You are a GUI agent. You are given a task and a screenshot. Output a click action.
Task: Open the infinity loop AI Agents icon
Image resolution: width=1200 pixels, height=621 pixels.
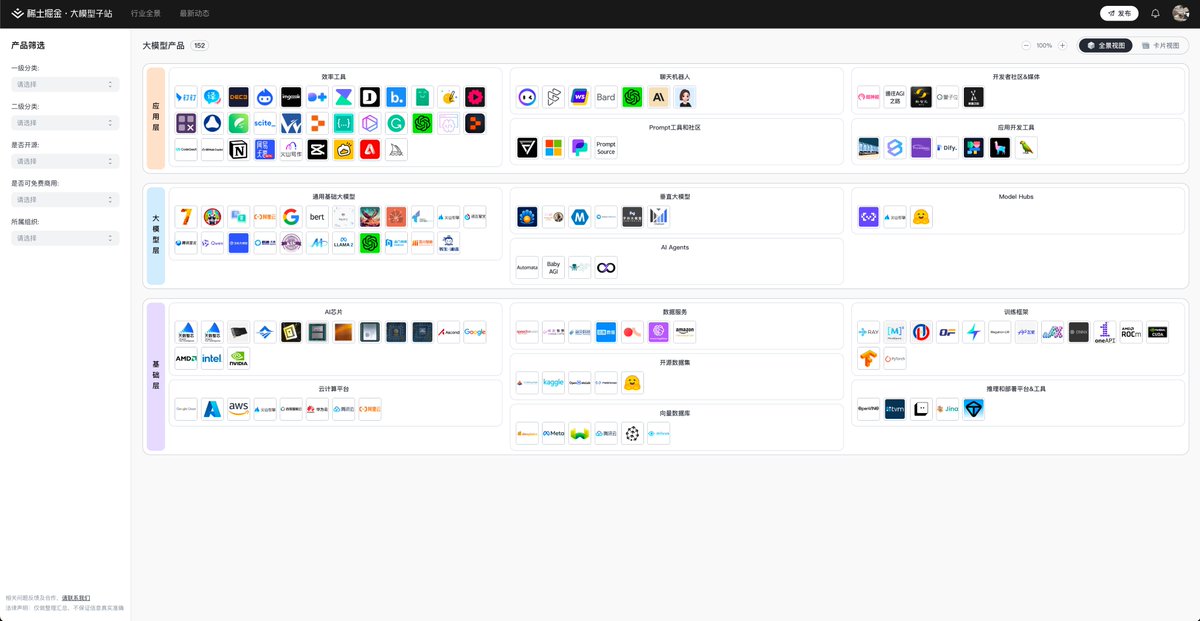tap(606, 268)
